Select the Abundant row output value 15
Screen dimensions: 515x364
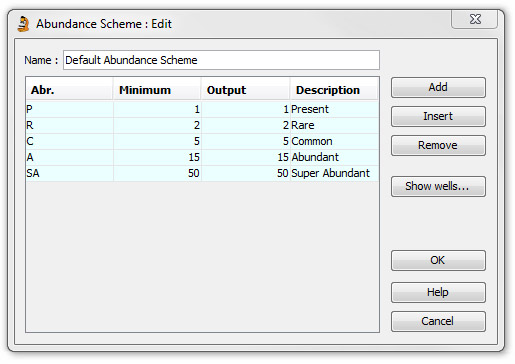[x=245, y=157]
